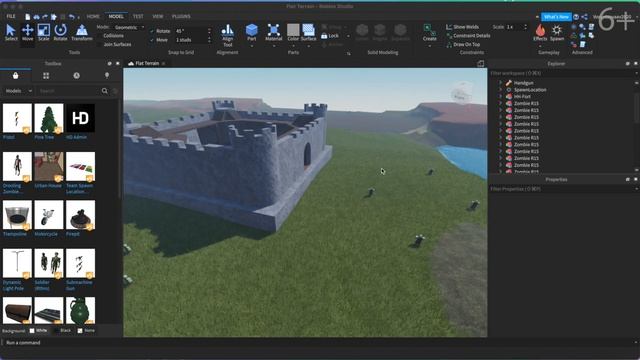Activate the Move tool
This screenshot has width=640, height=360.
(x=27, y=33)
